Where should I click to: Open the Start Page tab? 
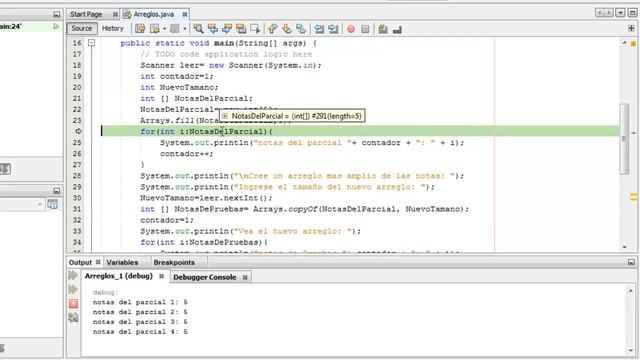point(86,14)
